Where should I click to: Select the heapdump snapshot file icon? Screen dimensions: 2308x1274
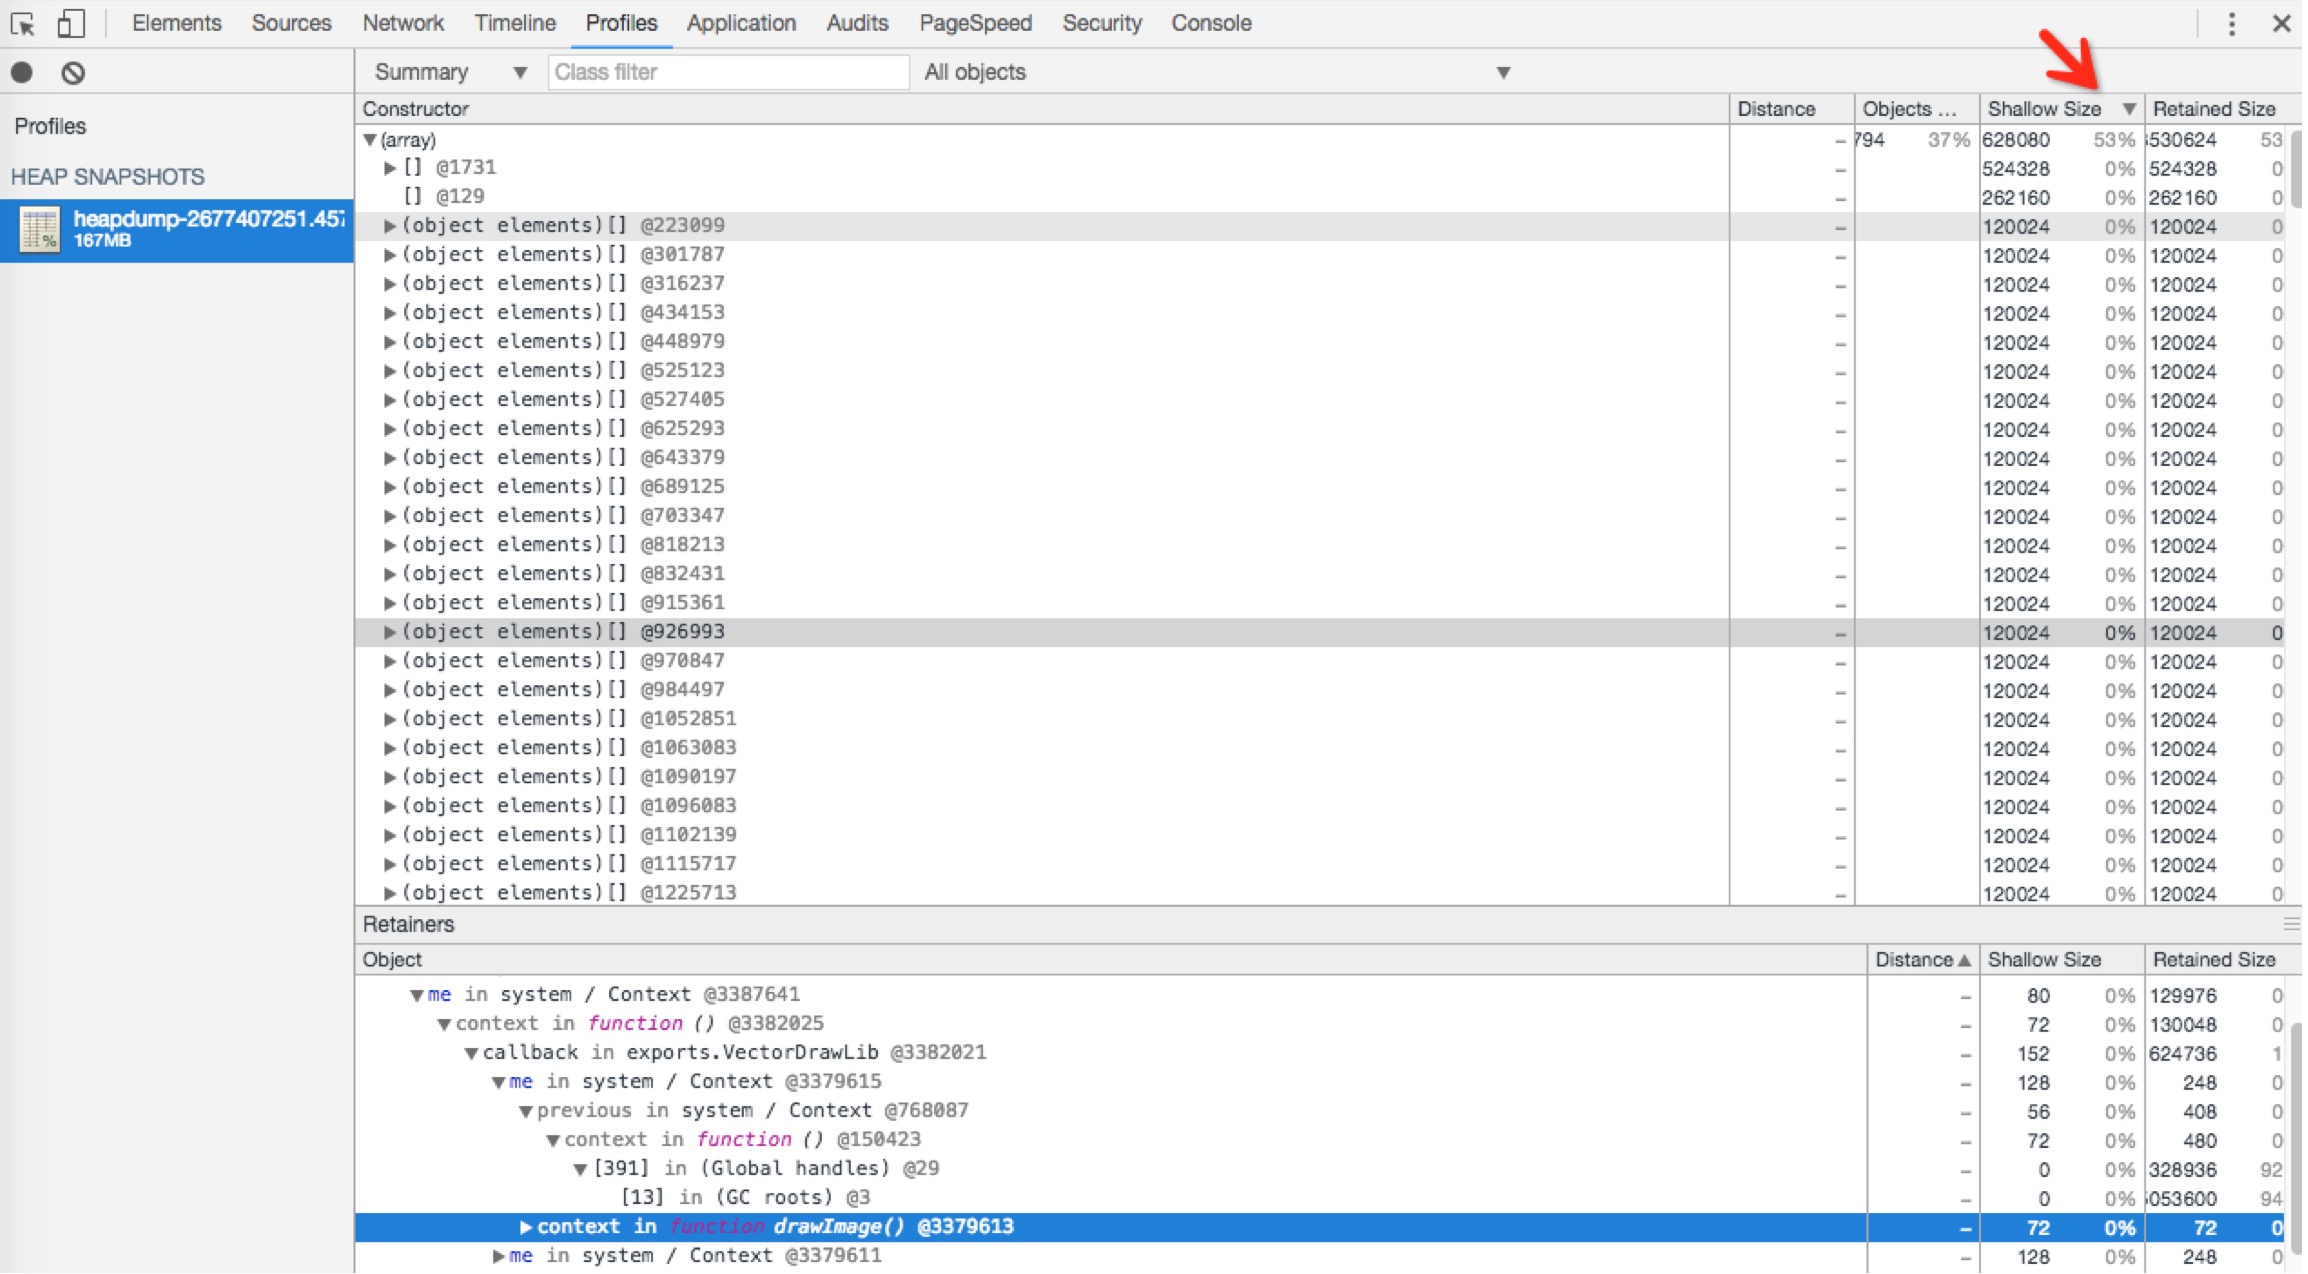point(40,229)
